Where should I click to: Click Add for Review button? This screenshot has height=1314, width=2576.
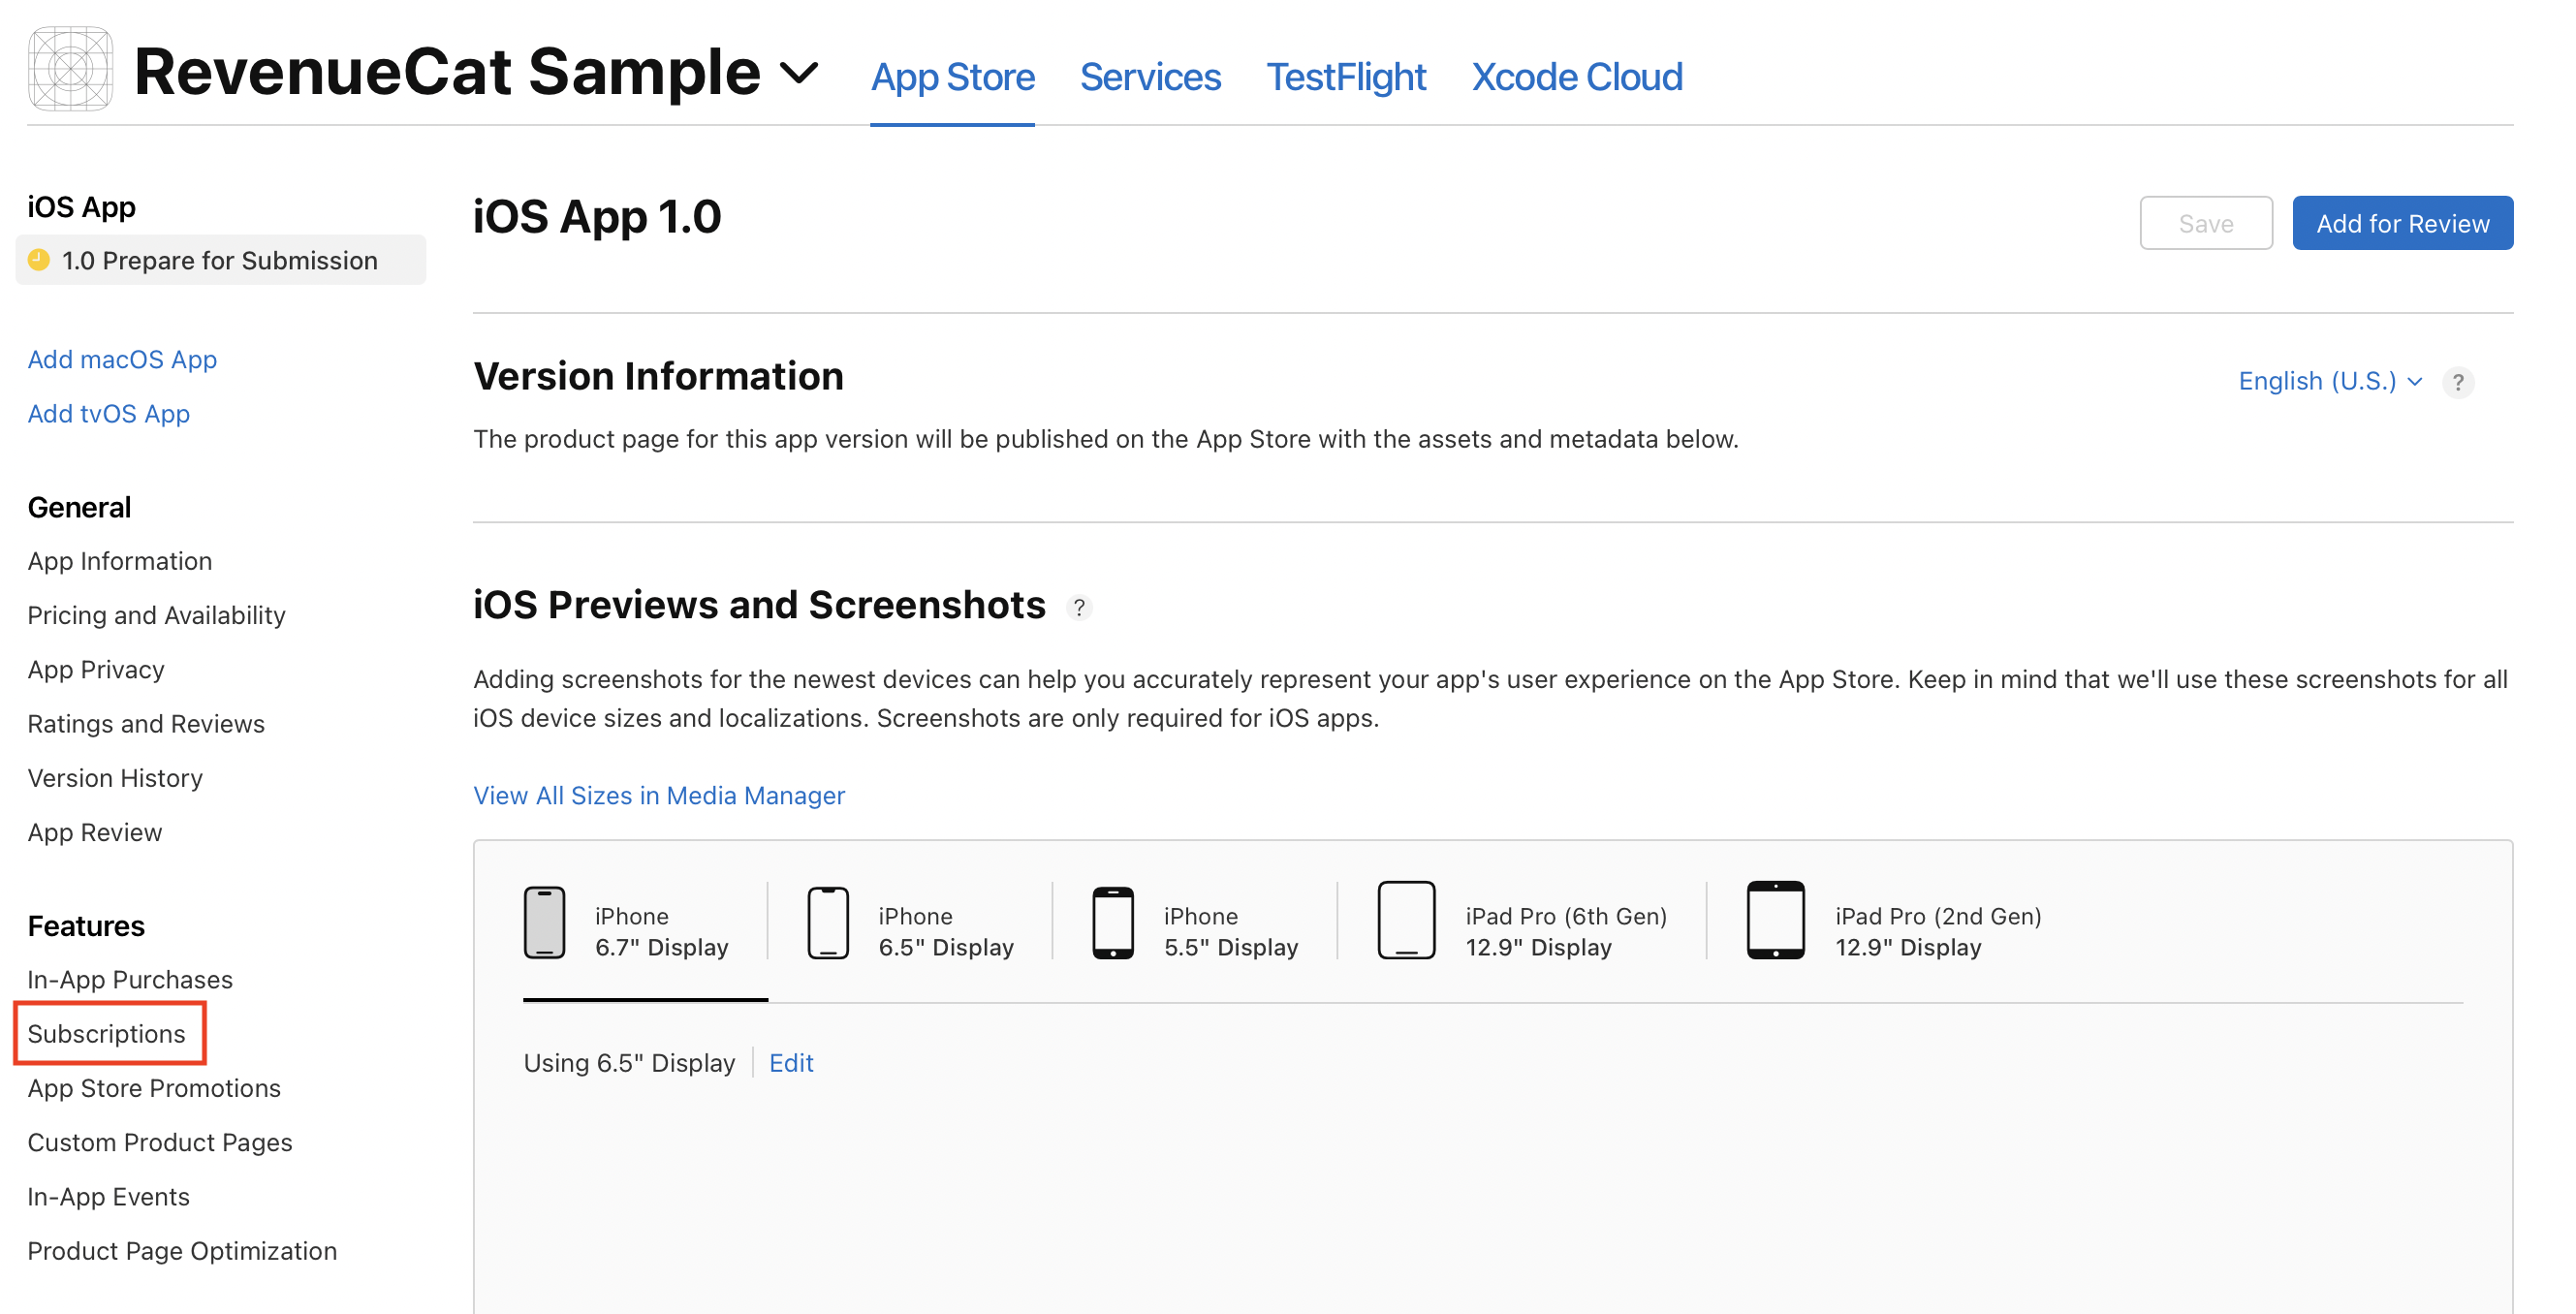(2402, 223)
